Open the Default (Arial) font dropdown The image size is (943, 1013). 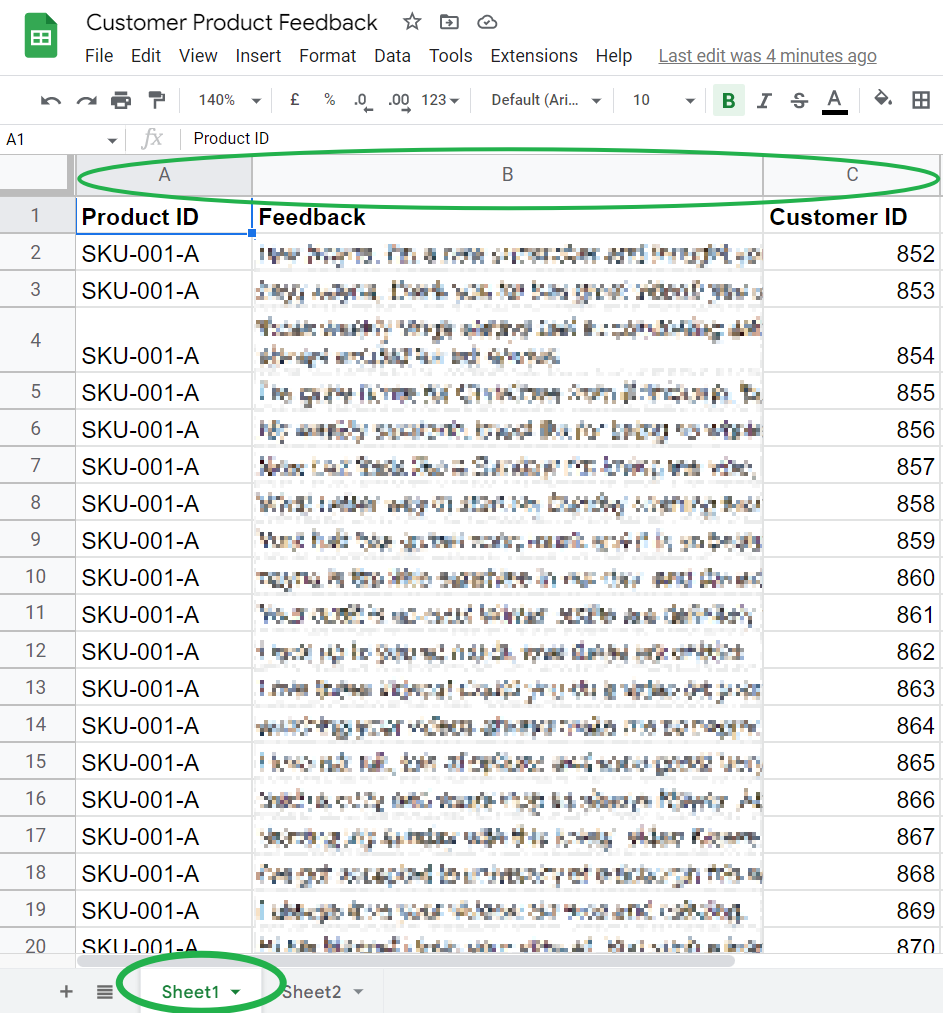tap(546, 100)
